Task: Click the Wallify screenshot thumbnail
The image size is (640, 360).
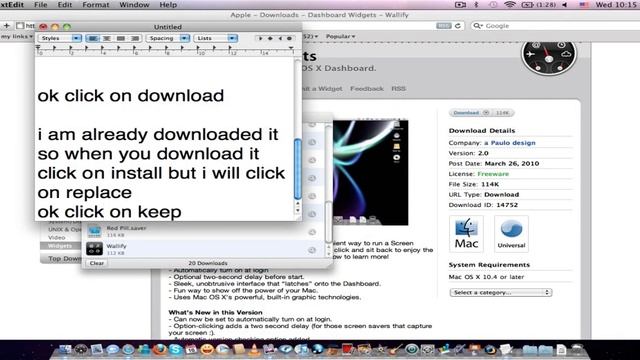Action: 370,172
